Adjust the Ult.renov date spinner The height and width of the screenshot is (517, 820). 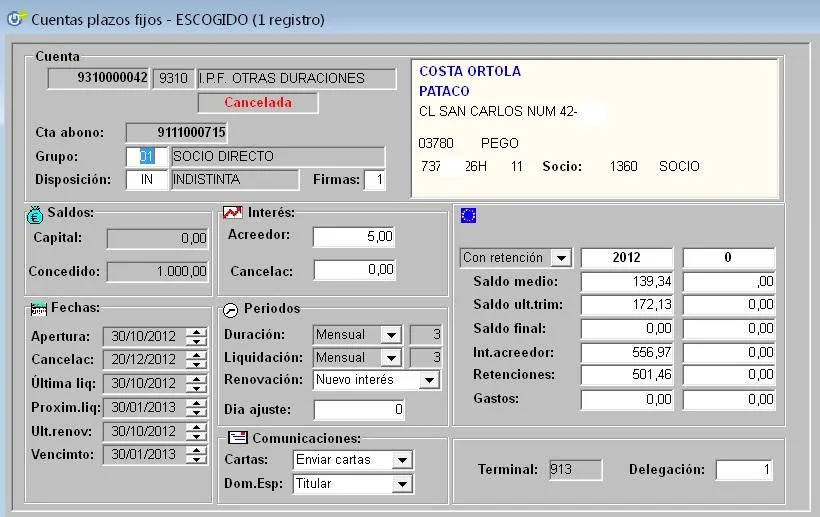point(197,431)
